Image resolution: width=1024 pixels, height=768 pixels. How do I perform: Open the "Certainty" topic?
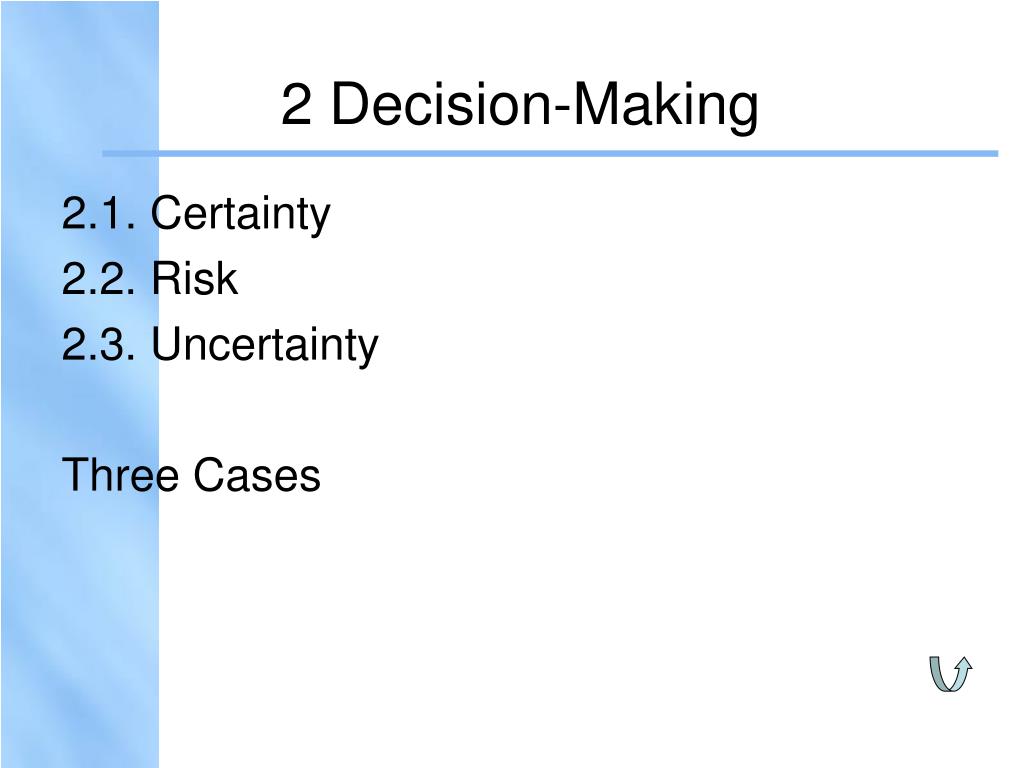241,214
